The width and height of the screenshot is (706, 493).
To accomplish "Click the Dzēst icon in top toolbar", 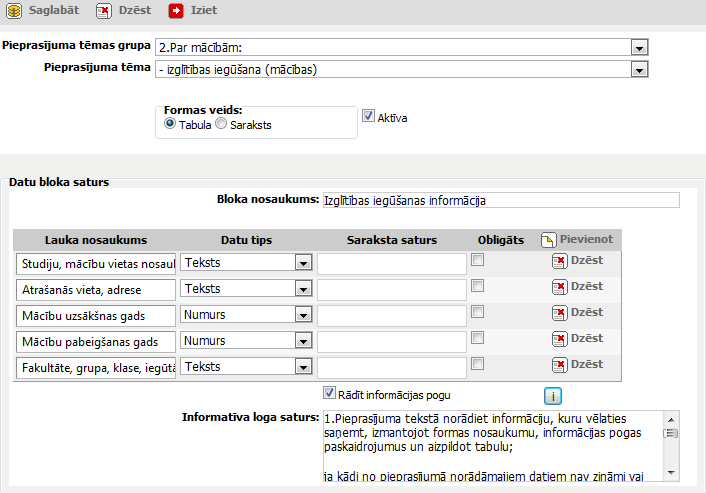I will pos(104,11).
